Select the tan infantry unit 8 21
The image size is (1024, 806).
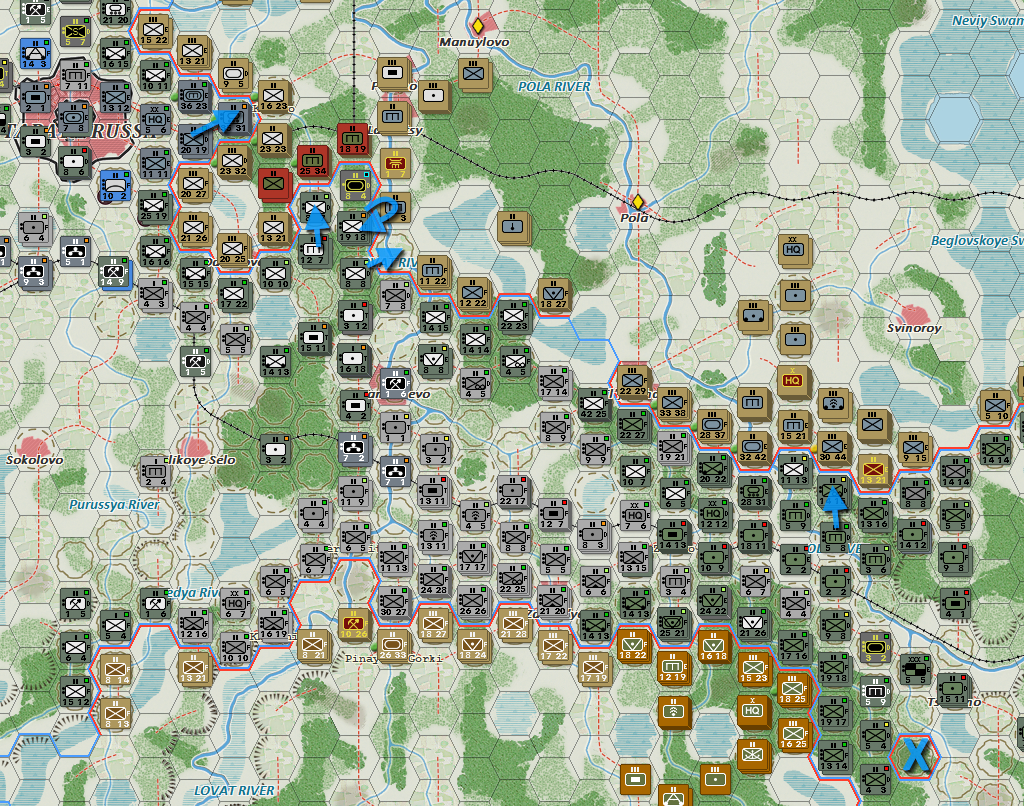pos(313,645)
